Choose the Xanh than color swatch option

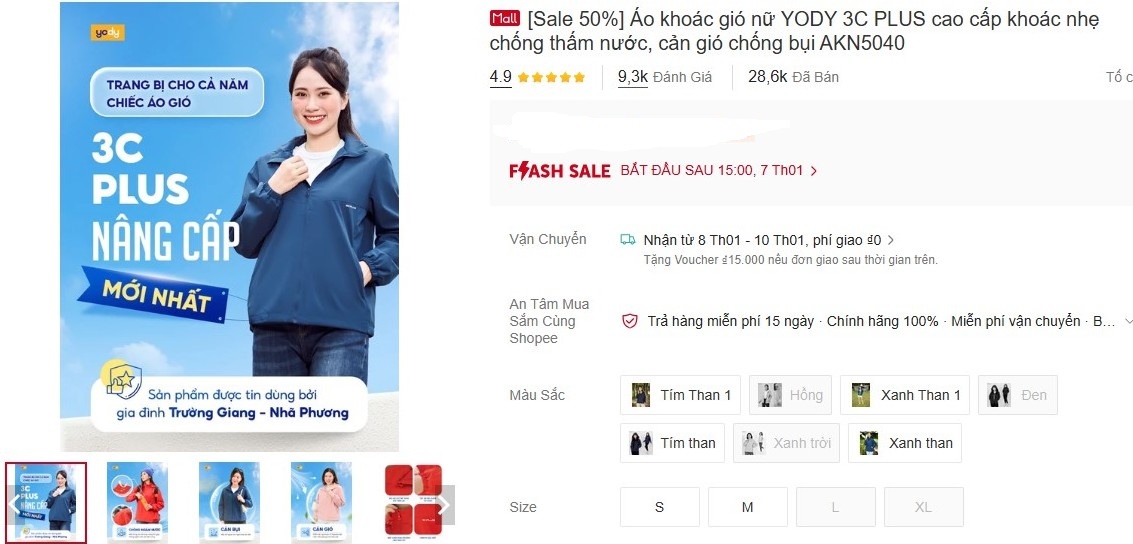pyautogui.click(x=905, y=443)
